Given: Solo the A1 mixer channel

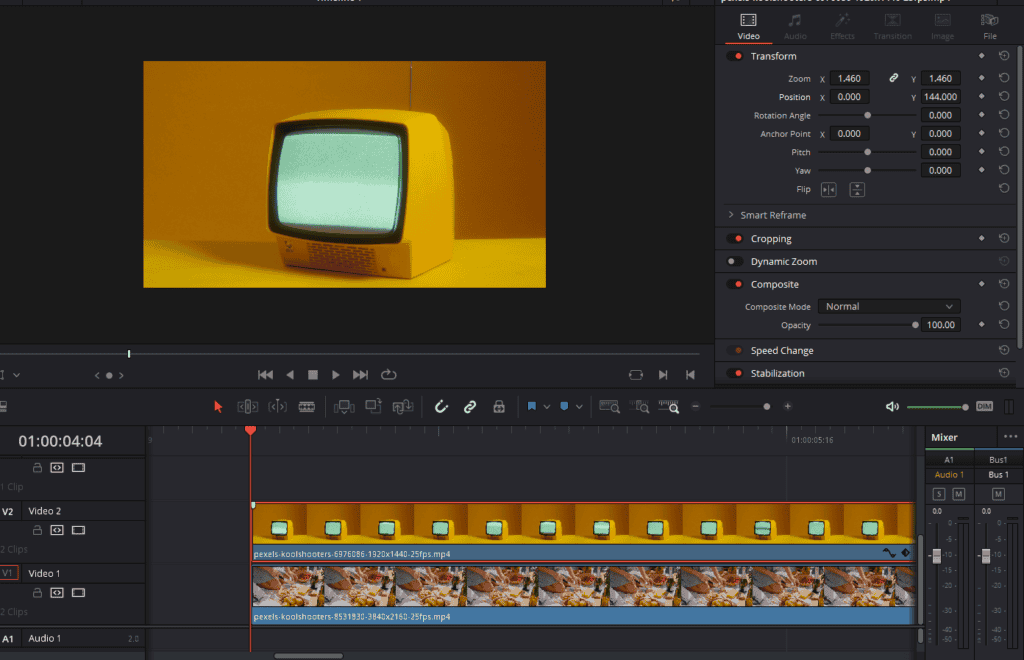Looking at the screenshot, I should [939, 494].
